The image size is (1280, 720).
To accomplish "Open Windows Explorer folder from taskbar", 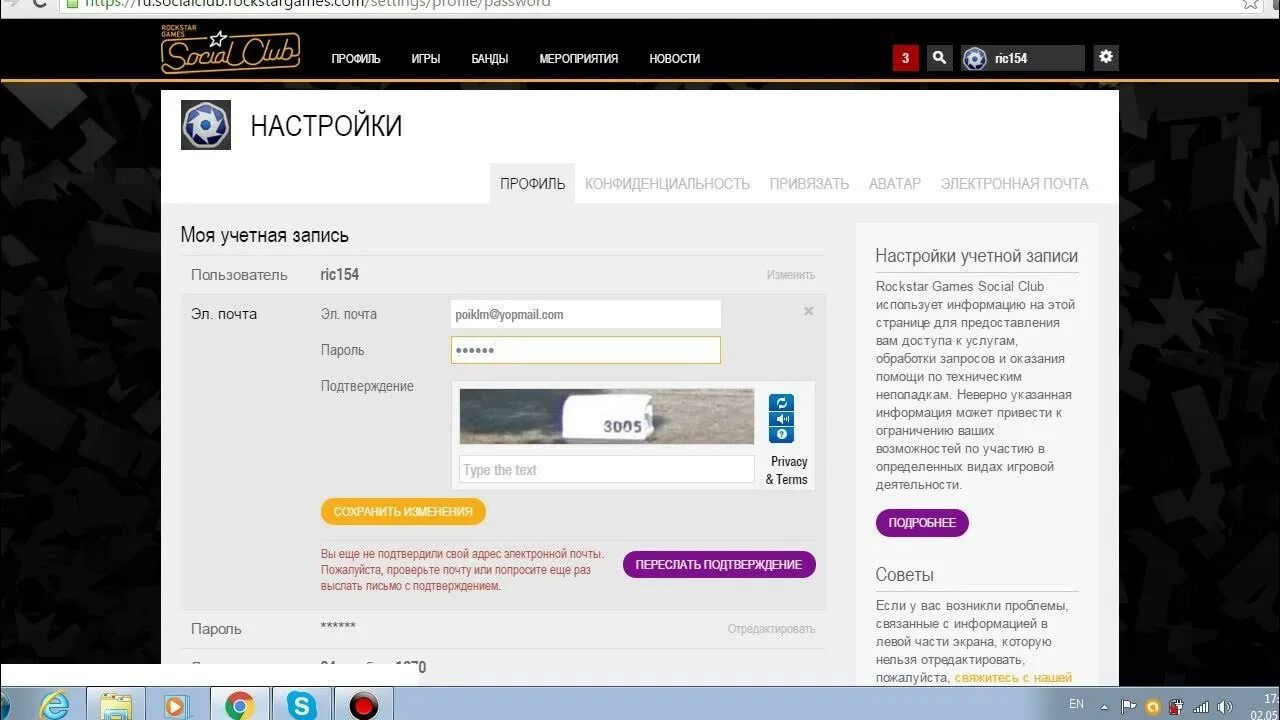I will coord(116,705).
